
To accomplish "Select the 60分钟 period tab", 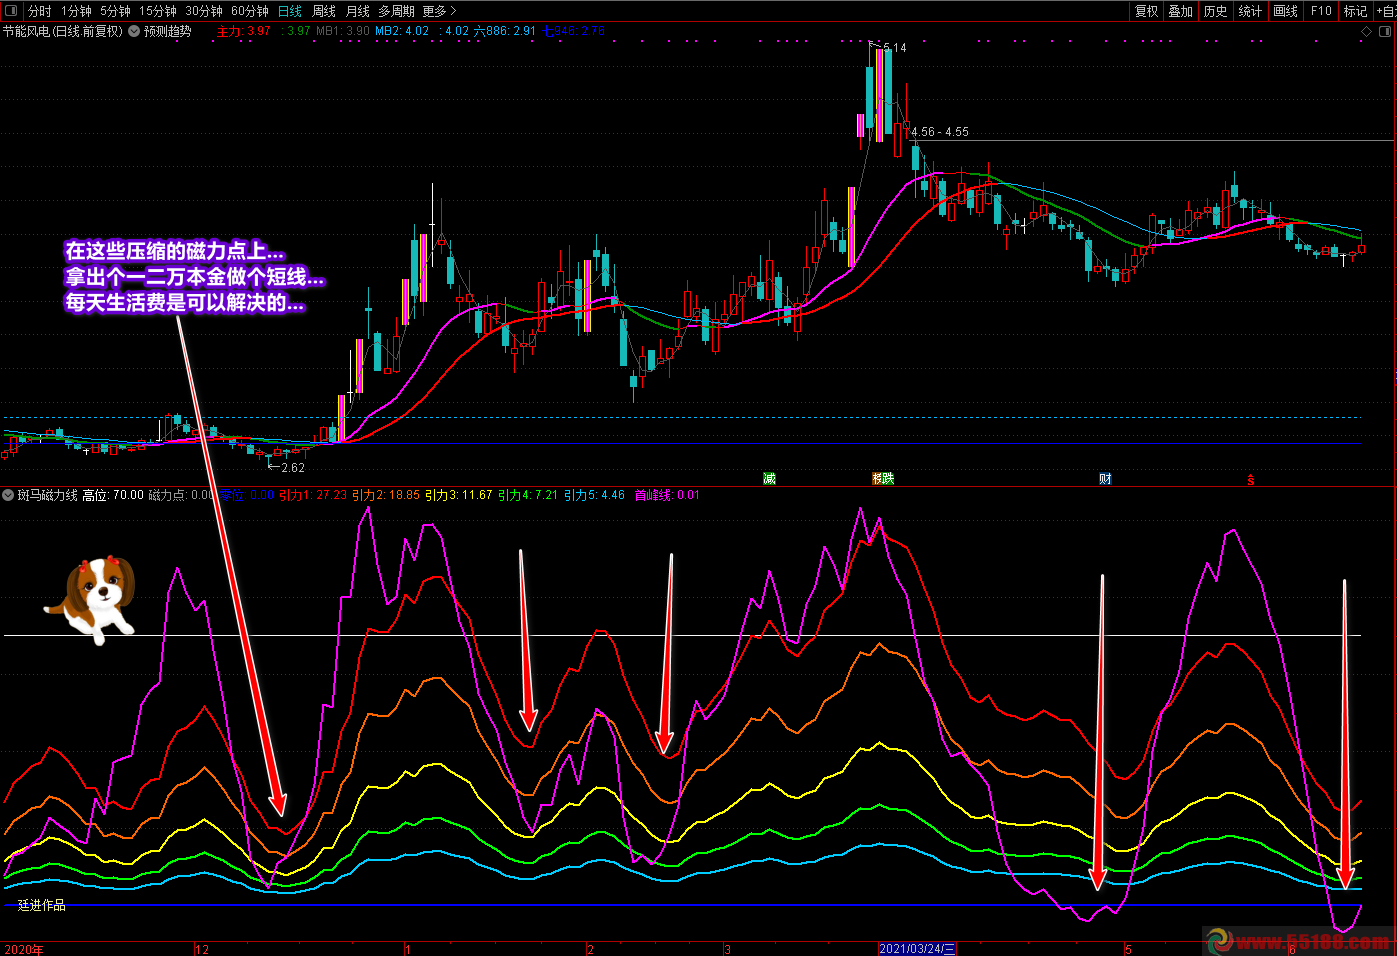I will (250, 11).
